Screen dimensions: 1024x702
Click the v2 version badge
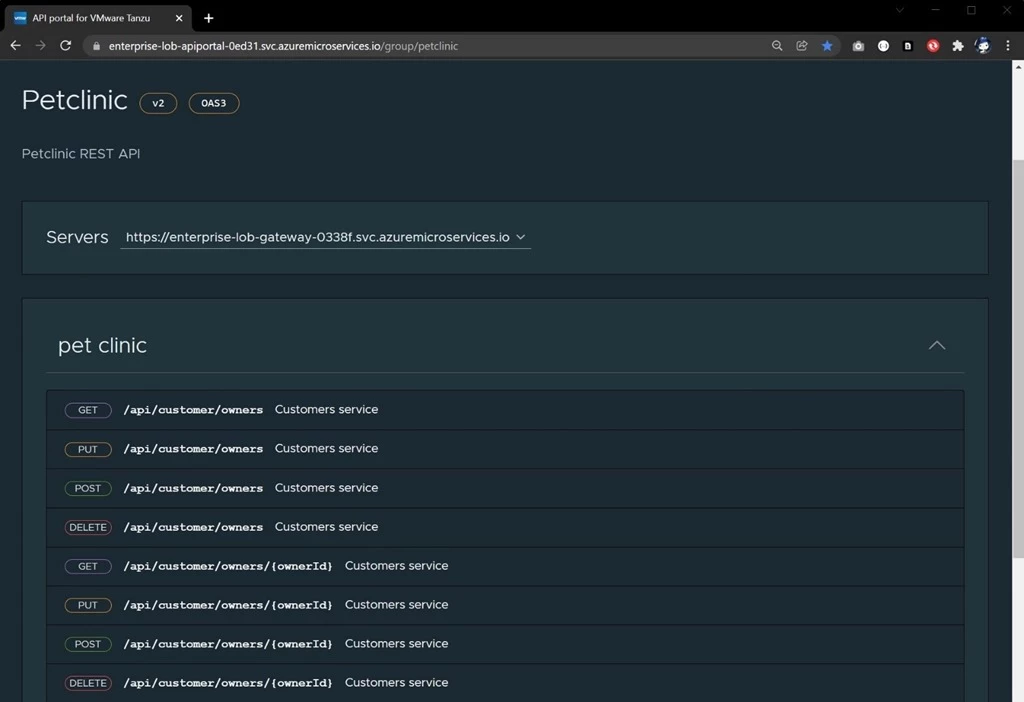pos(158,103)
